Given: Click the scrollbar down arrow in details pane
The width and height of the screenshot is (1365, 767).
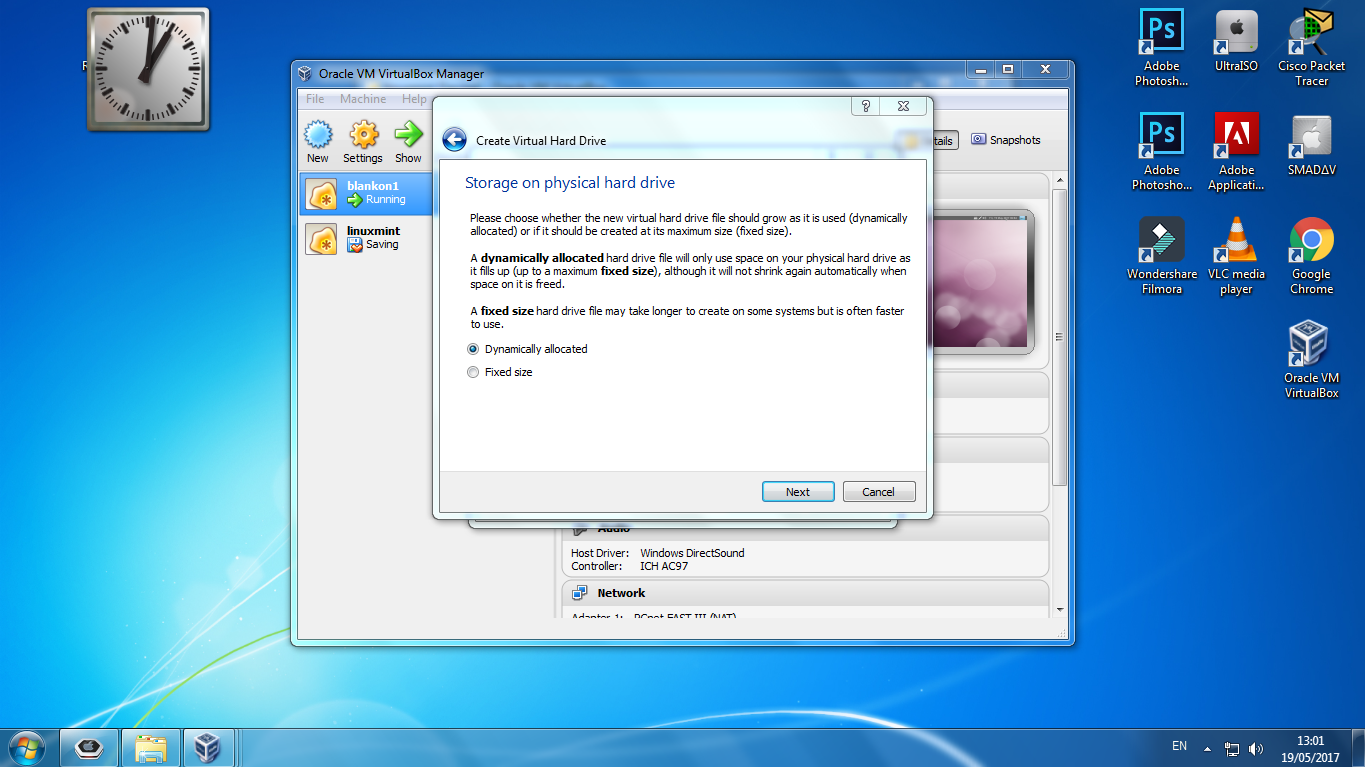Looking at the screenshot, I should (1060, 609).
